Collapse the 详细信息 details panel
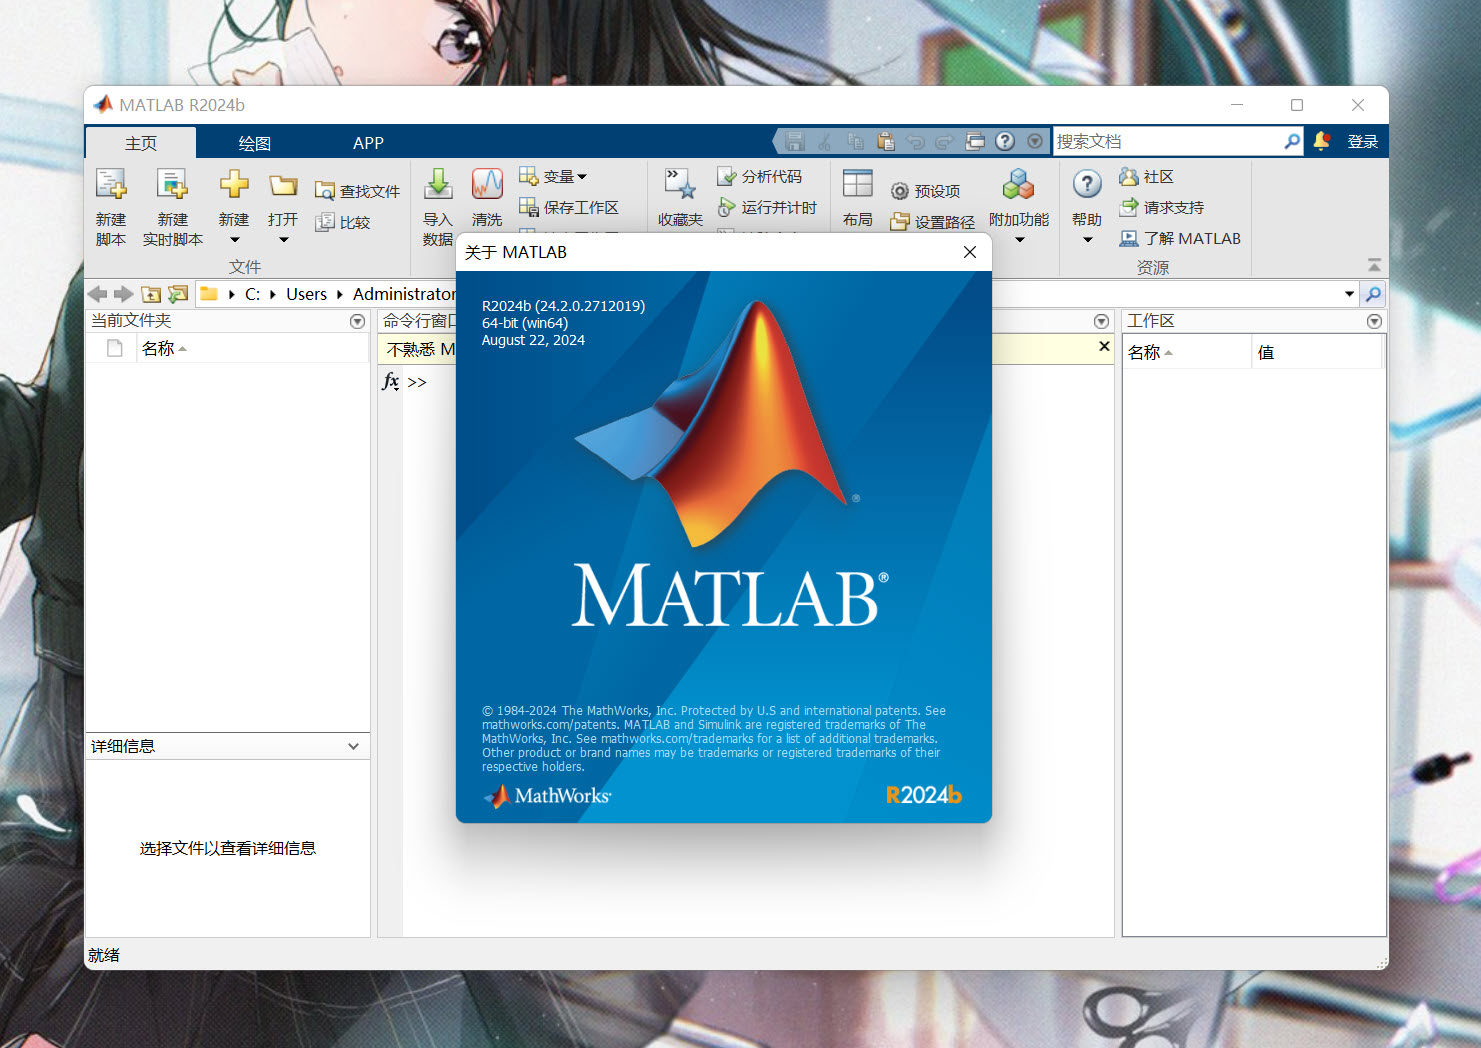Image resolution: width=1481 pixels, height=1048 pixels. point(353,747)
